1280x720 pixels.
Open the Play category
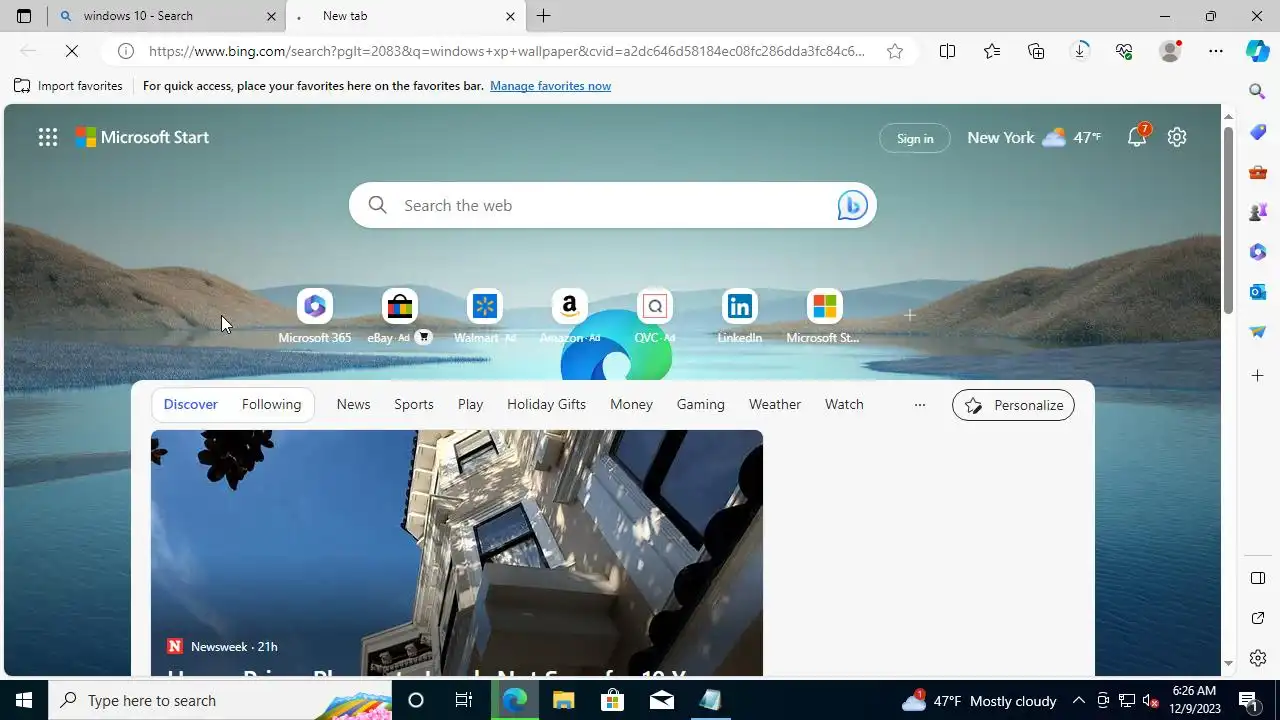[470, 404]
